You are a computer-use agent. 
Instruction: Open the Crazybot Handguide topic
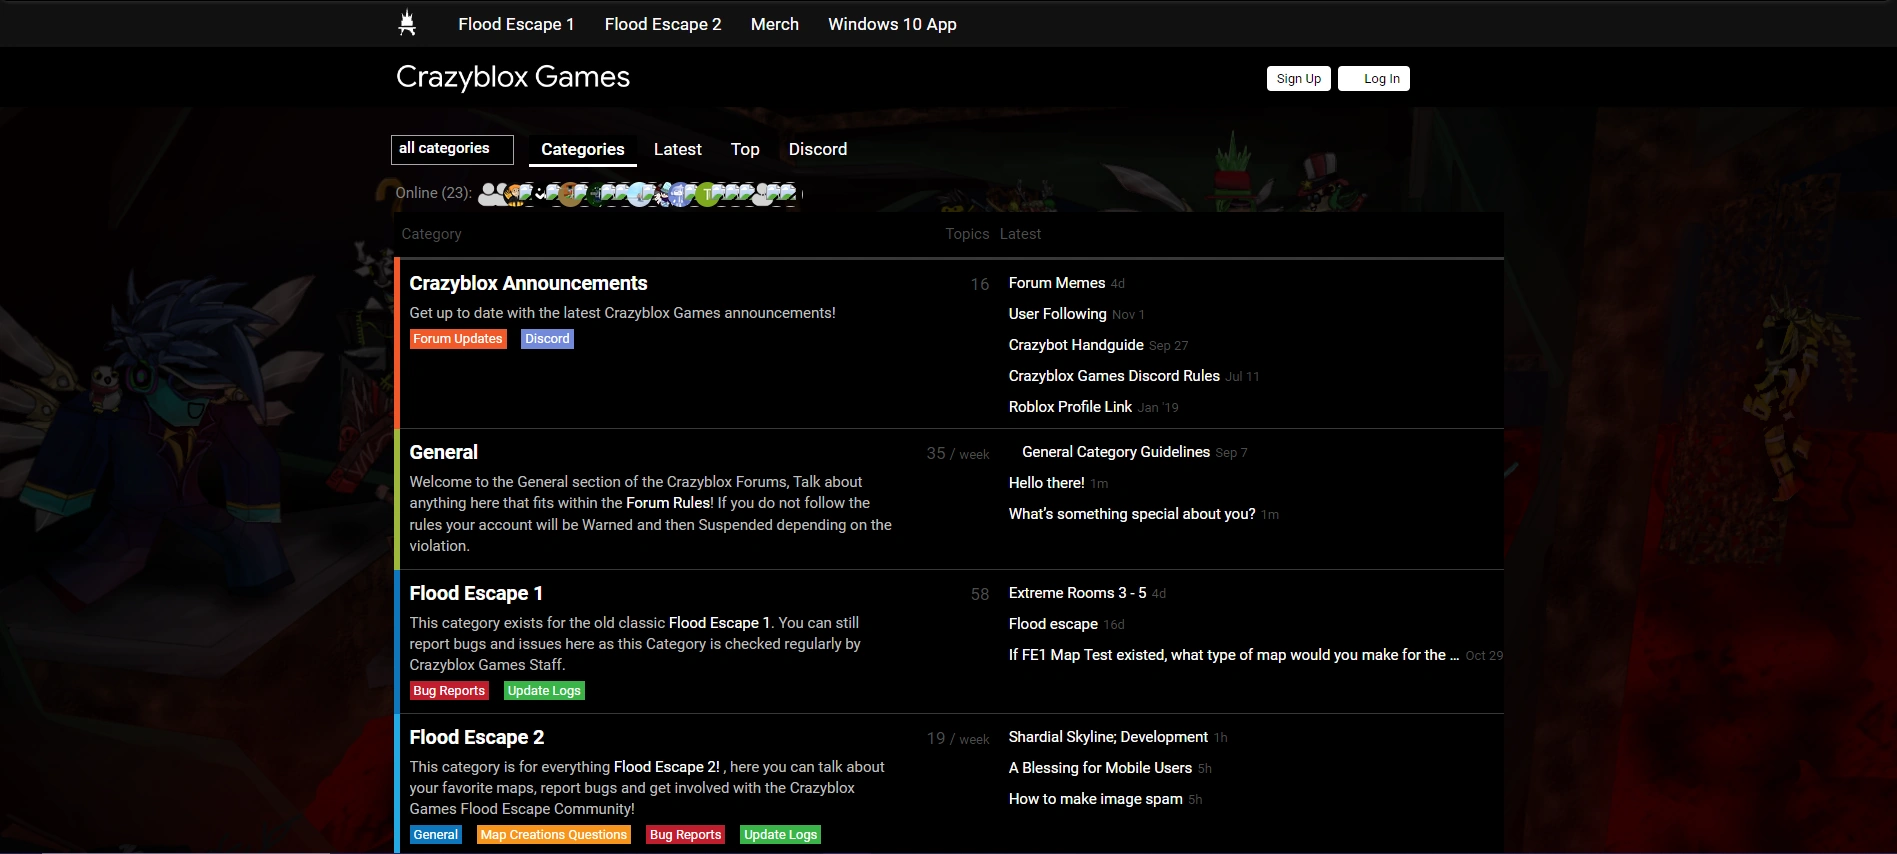(1076, 345)
